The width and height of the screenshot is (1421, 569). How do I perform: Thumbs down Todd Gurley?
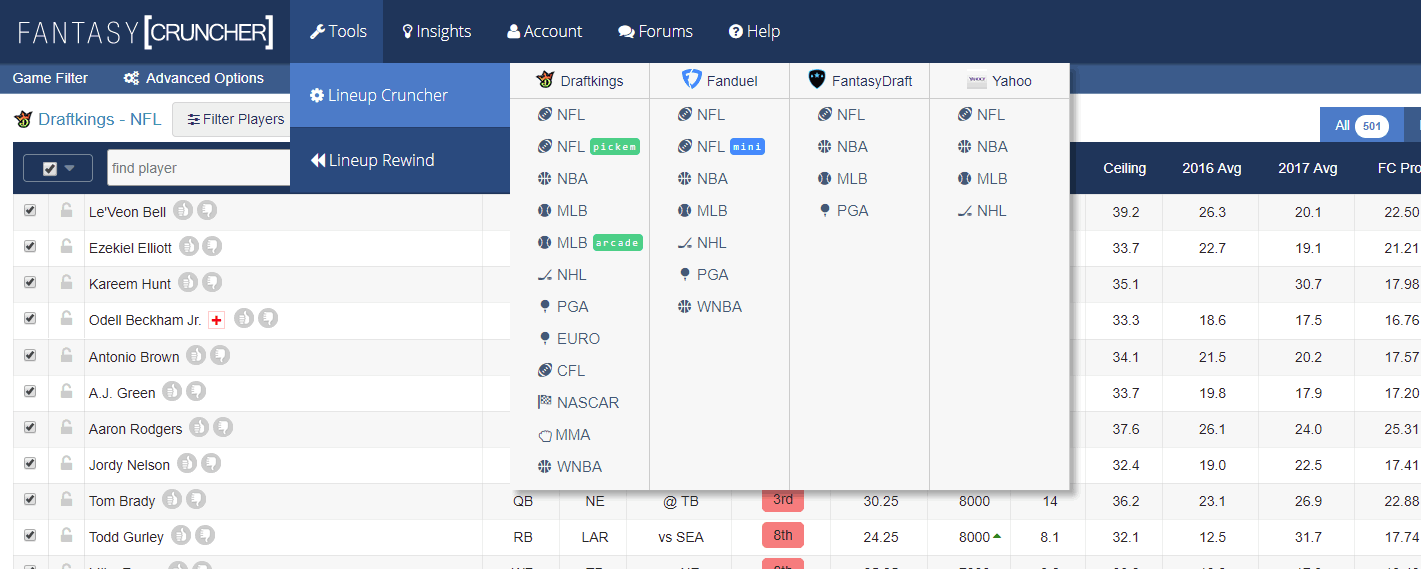205,535
